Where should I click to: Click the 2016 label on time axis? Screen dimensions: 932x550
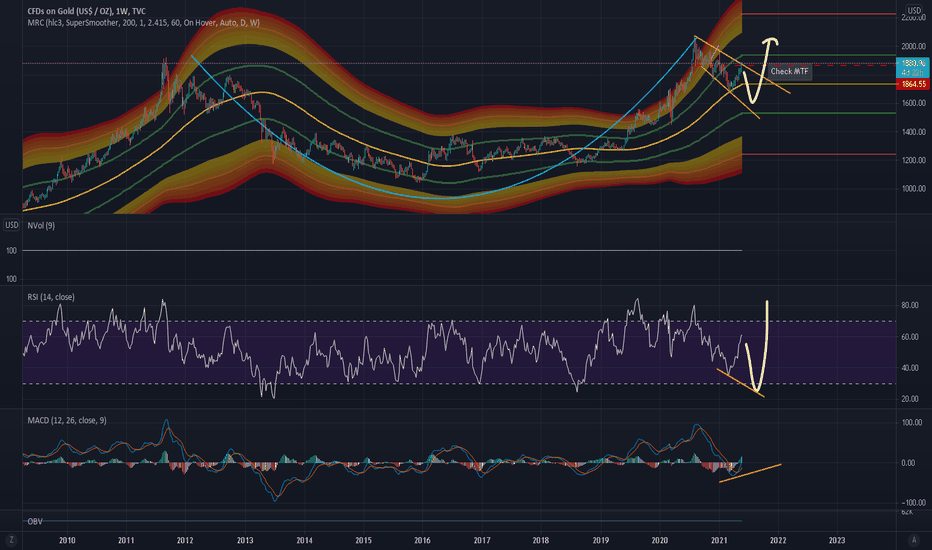[x=423, y=540]
